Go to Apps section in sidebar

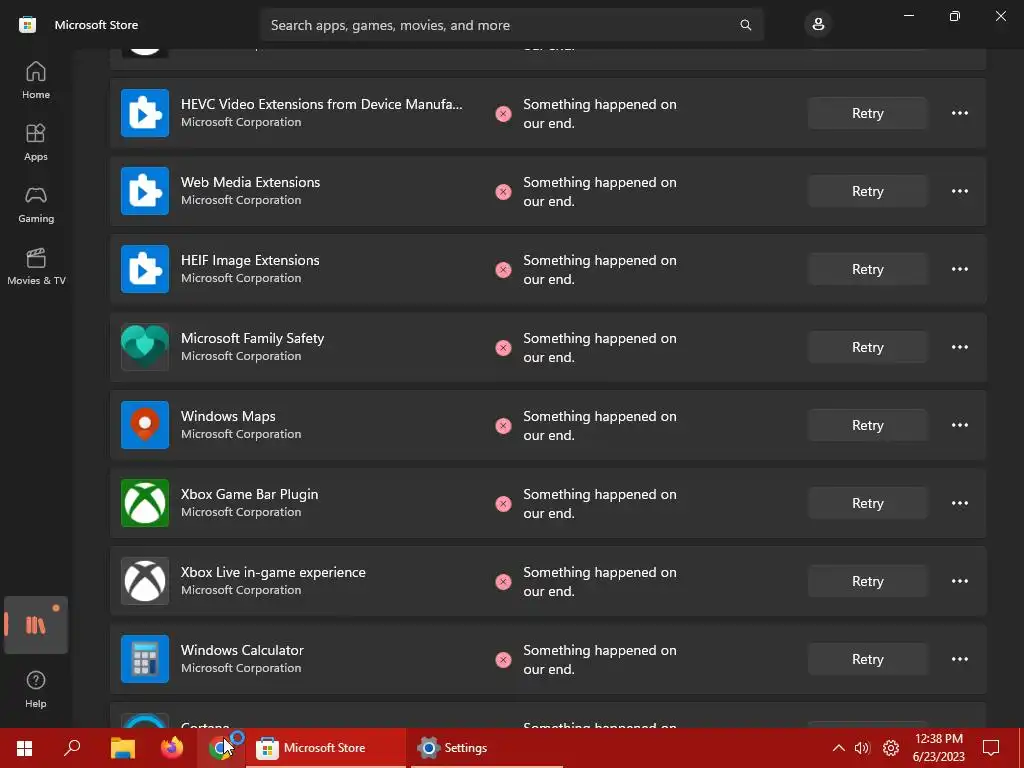click(x=36, y=142)
